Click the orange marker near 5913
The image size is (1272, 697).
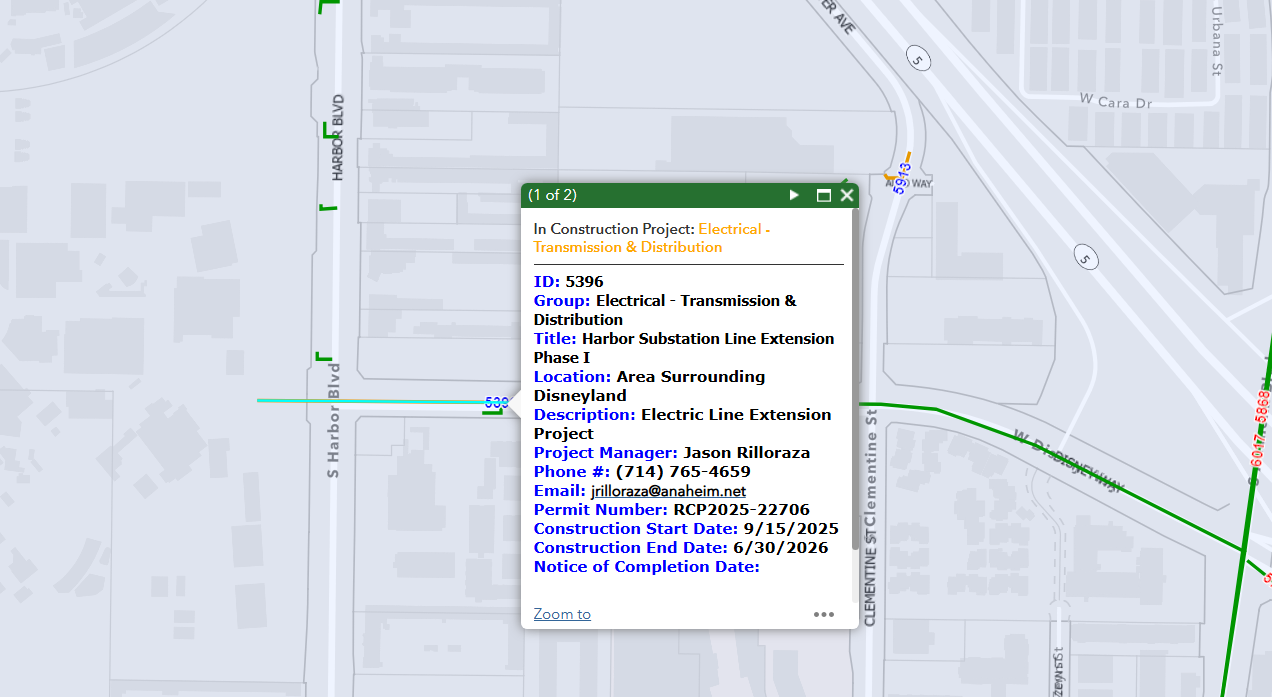tap(889, 177)
